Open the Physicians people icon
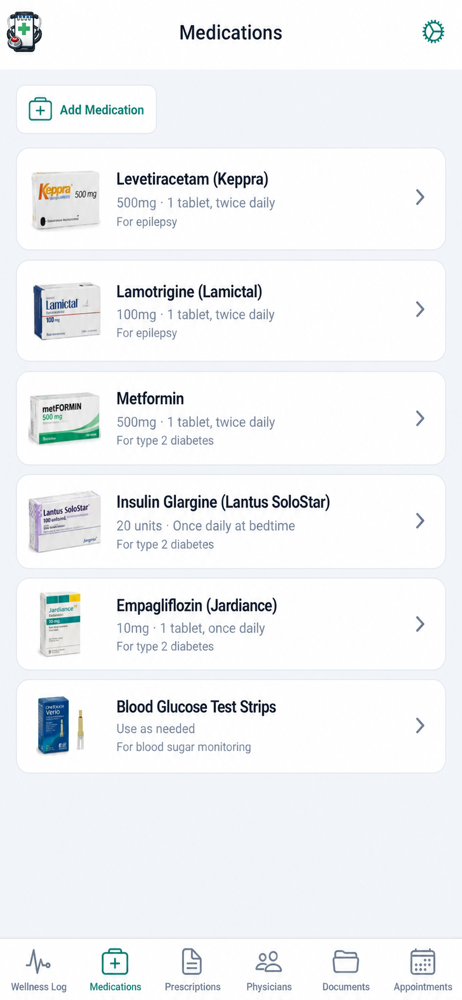The width and height of the screenshot is (462, 1000). [x=269, y=961]
